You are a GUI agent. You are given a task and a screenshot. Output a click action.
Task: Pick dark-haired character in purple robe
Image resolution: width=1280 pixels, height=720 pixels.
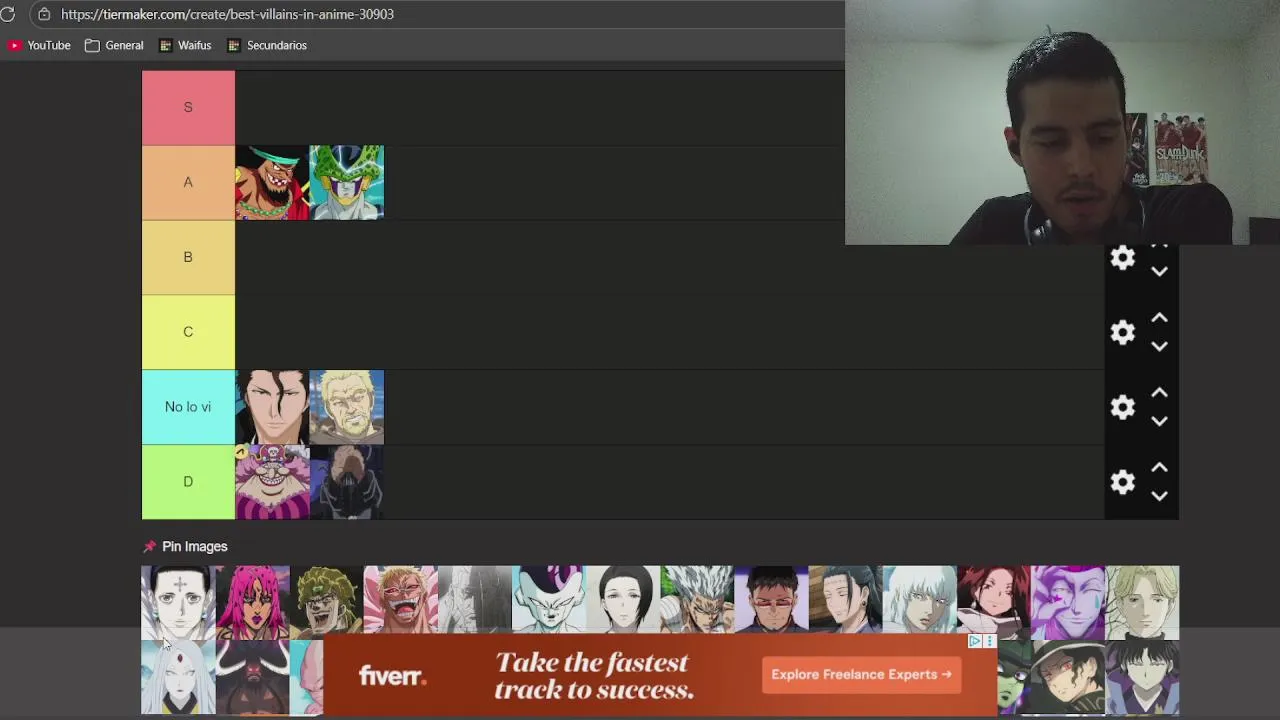(1142, 678)
